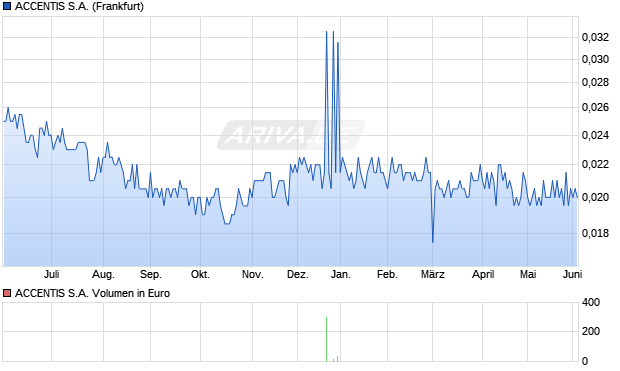Click the tallest green volume bar

(326, 339)
